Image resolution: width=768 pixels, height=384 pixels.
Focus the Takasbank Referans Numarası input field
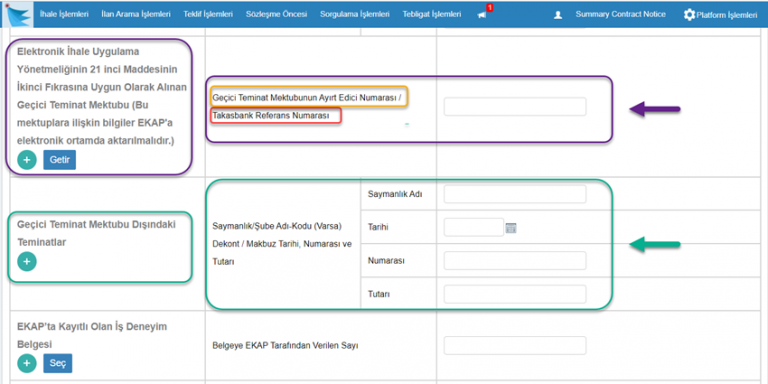tap(515, 107)
